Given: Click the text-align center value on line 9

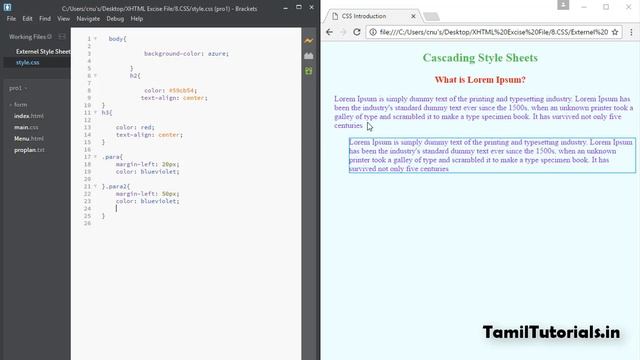Looking at the screenshot, I should pos(193,98).
